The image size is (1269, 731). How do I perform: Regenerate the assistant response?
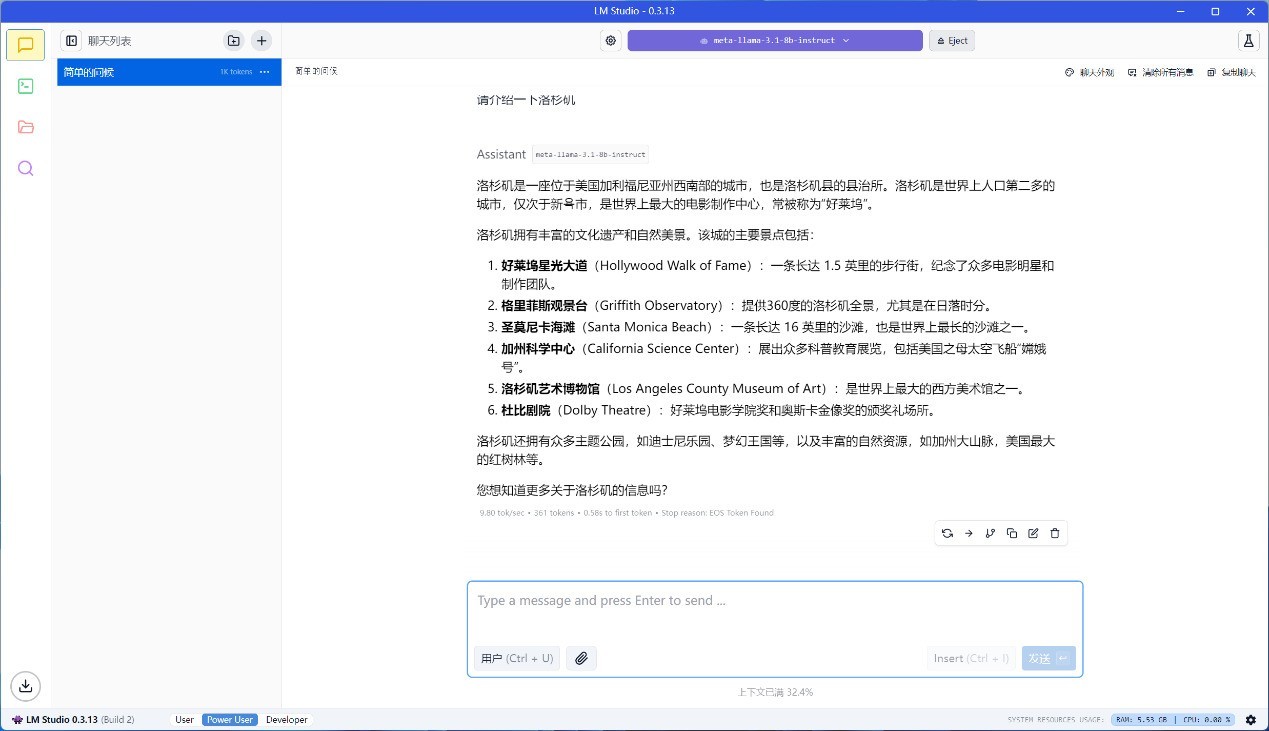pos(947,533)
